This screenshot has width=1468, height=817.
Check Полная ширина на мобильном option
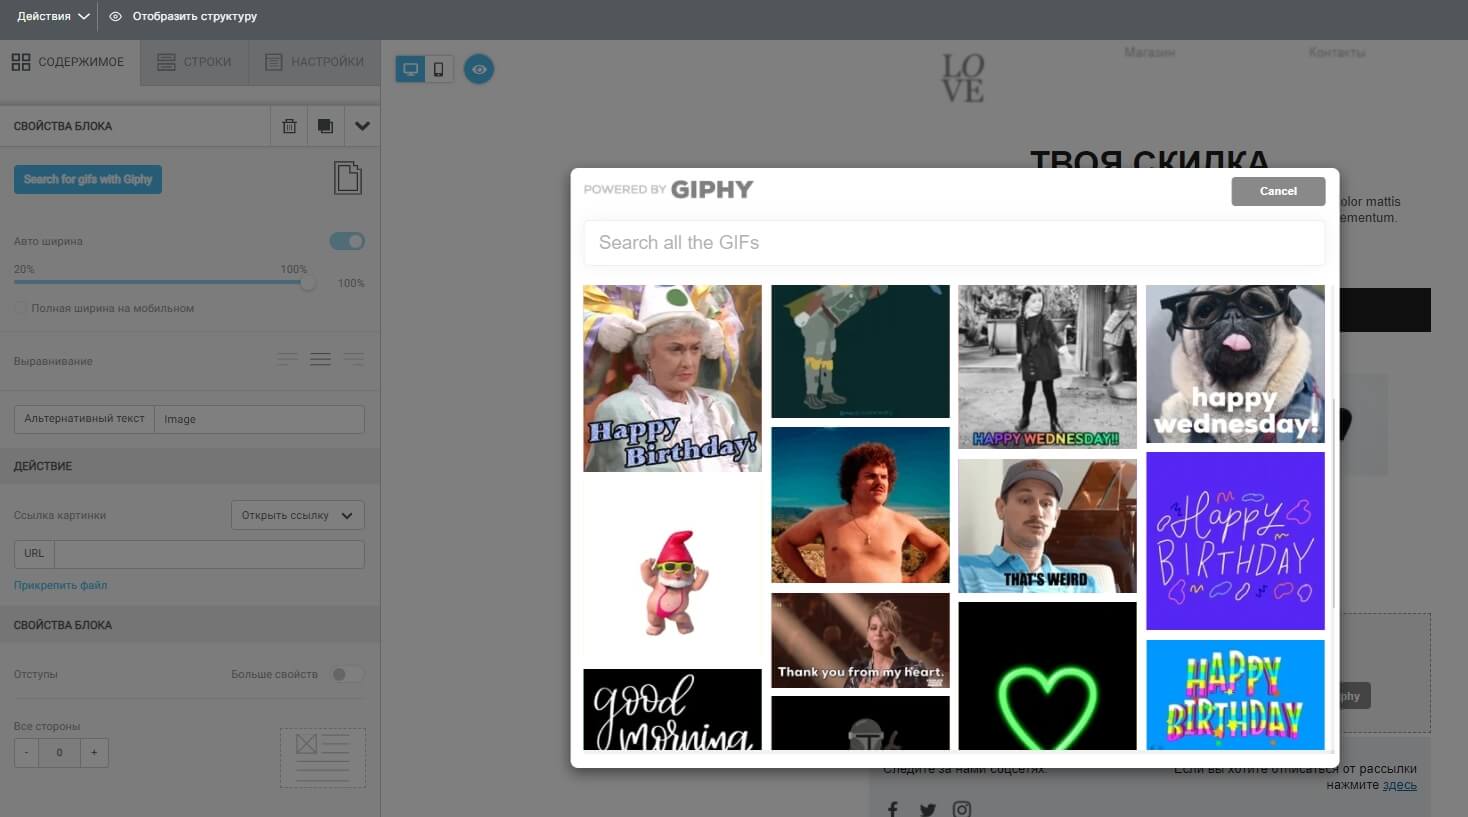(20, 308)
